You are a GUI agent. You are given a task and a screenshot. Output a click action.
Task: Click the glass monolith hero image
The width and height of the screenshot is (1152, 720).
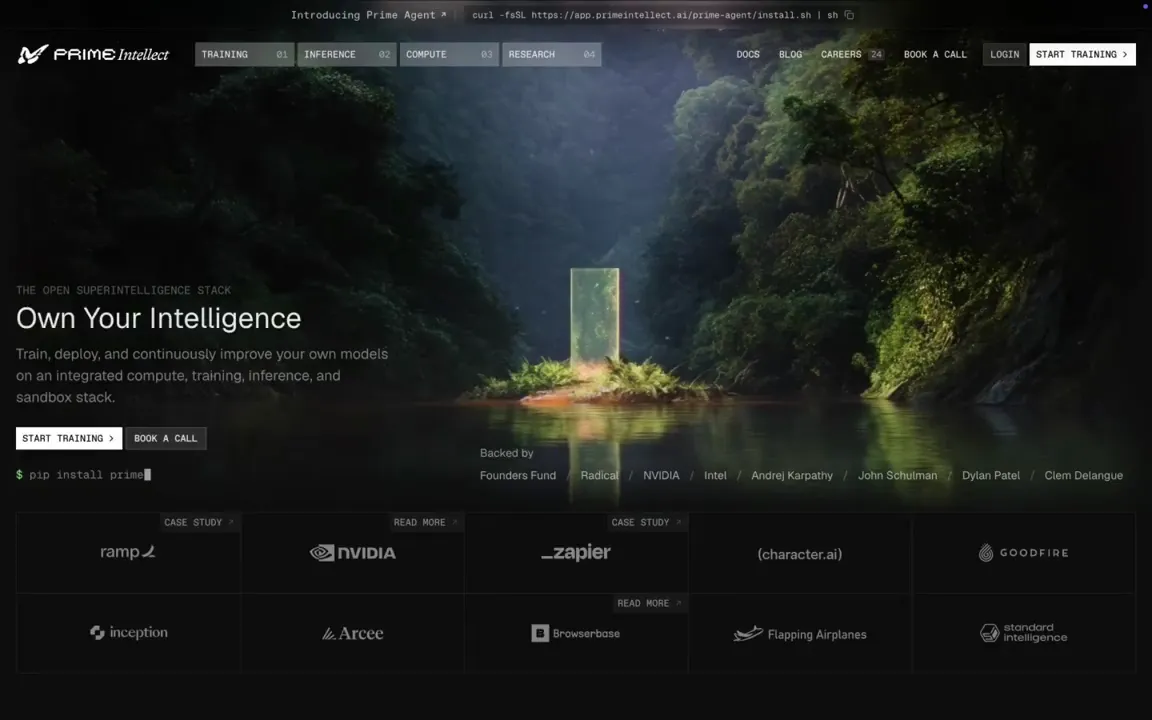coord(594,318)
